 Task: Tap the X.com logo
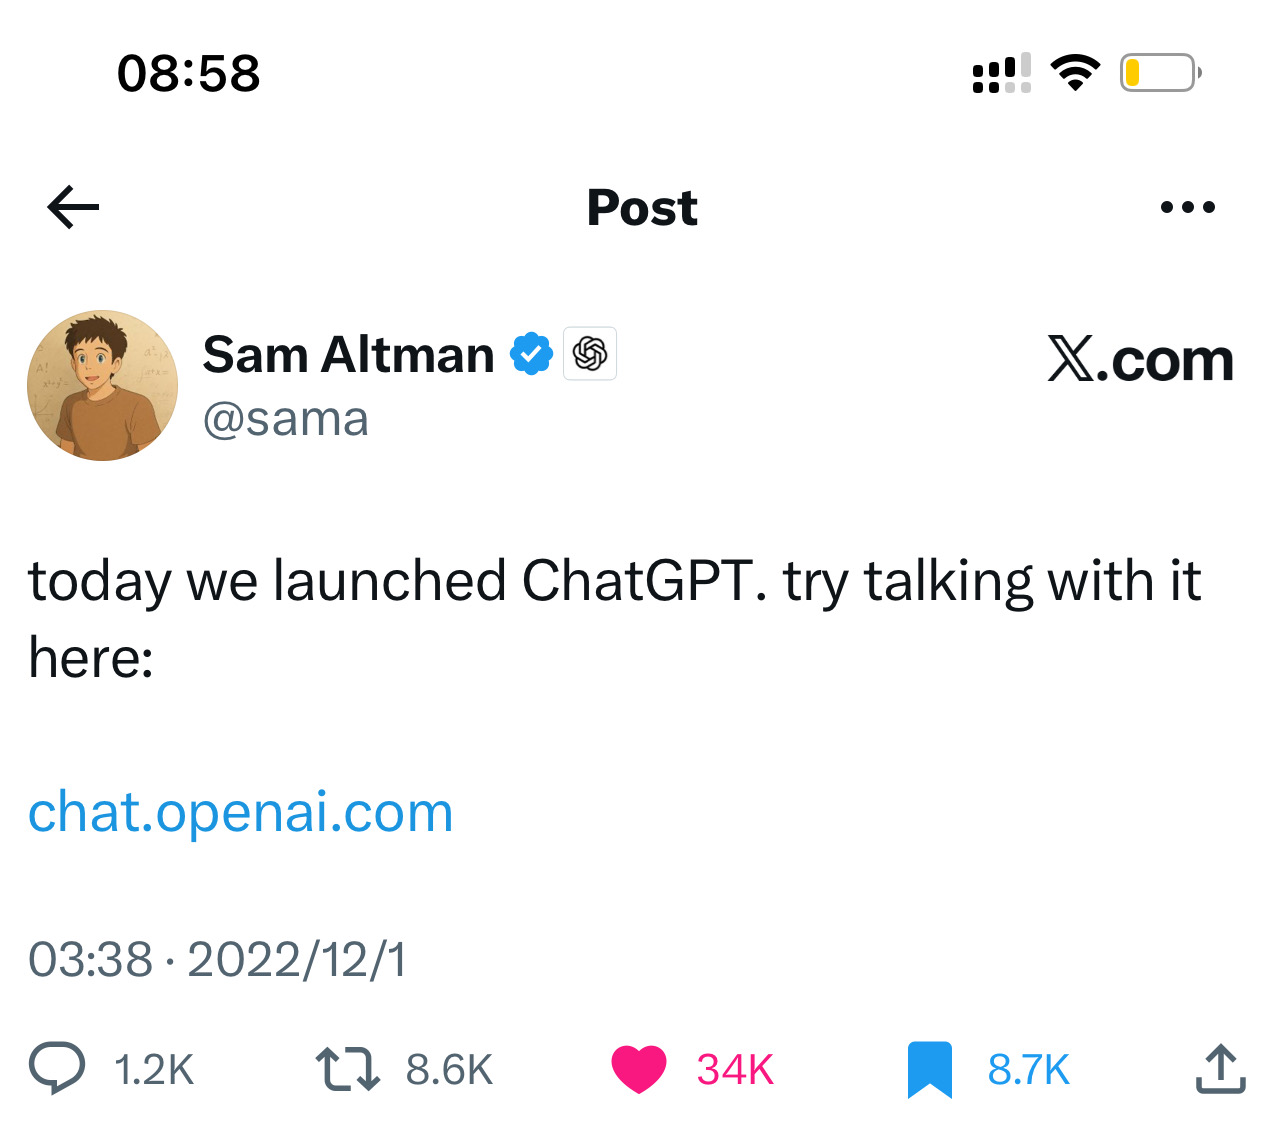(1140, 360)
